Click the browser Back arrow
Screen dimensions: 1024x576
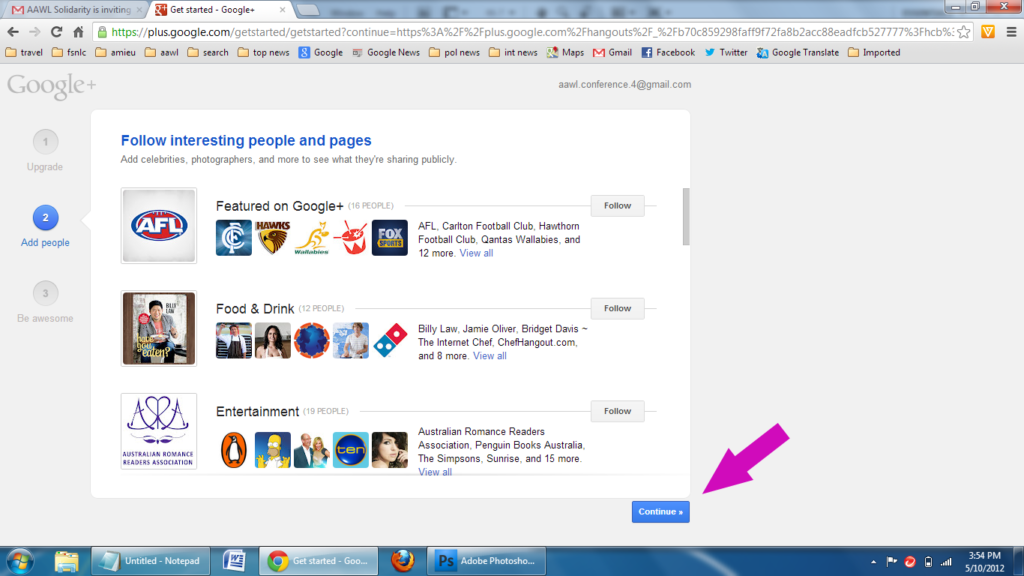click(x=12, y=32)
